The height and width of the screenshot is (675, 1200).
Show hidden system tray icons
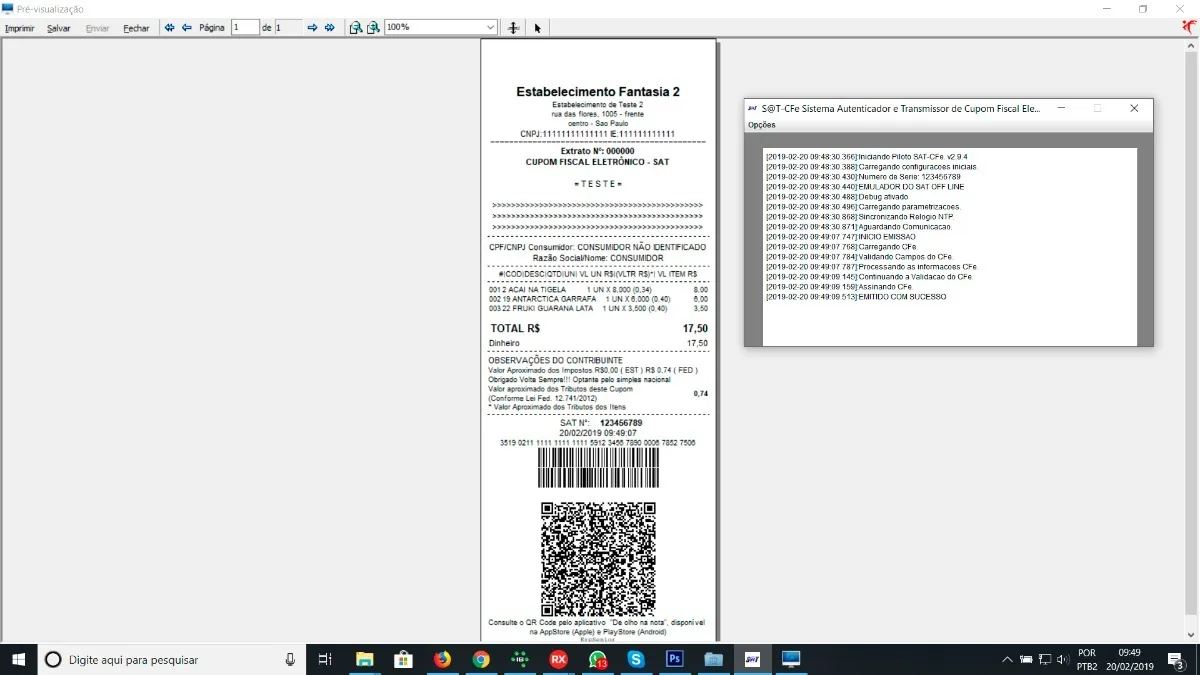1006,660
